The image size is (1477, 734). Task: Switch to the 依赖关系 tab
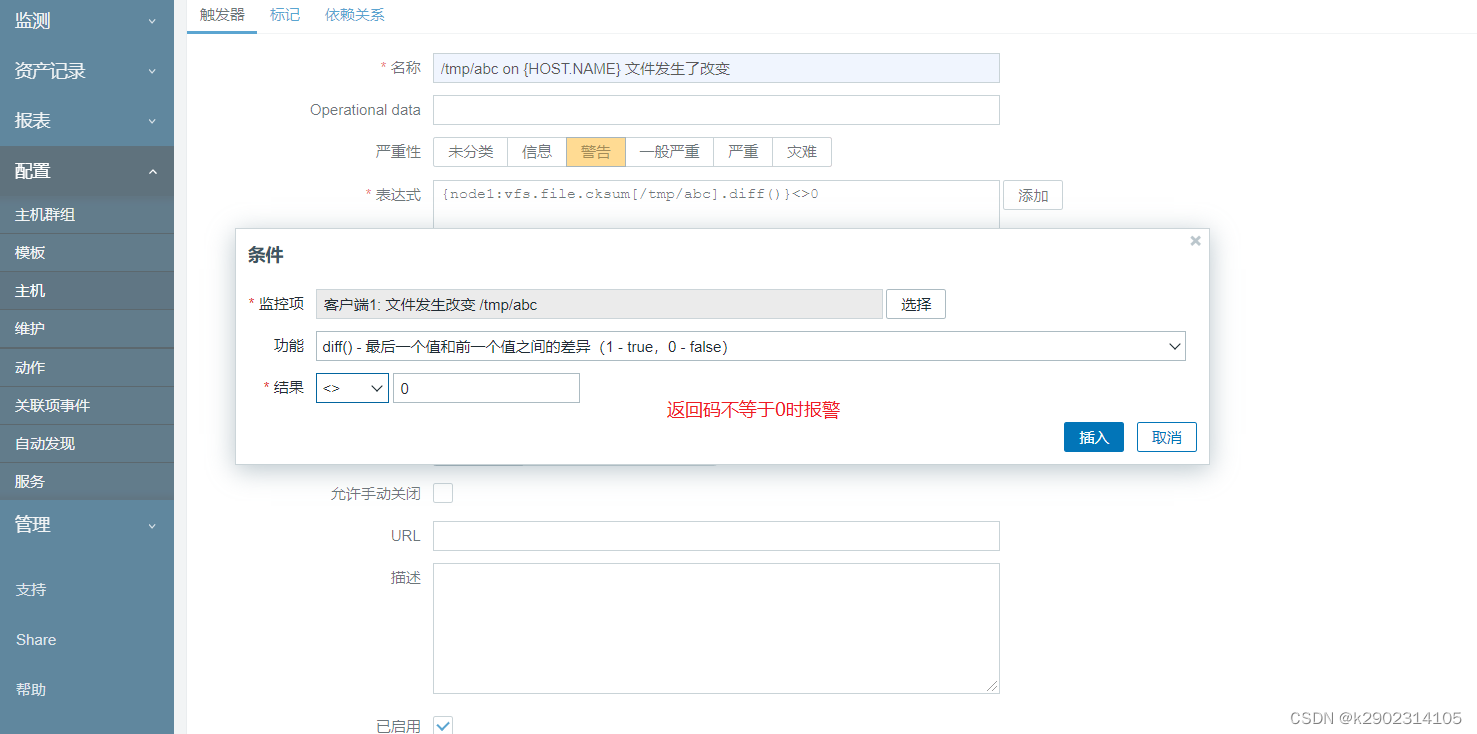coord(355,15)
